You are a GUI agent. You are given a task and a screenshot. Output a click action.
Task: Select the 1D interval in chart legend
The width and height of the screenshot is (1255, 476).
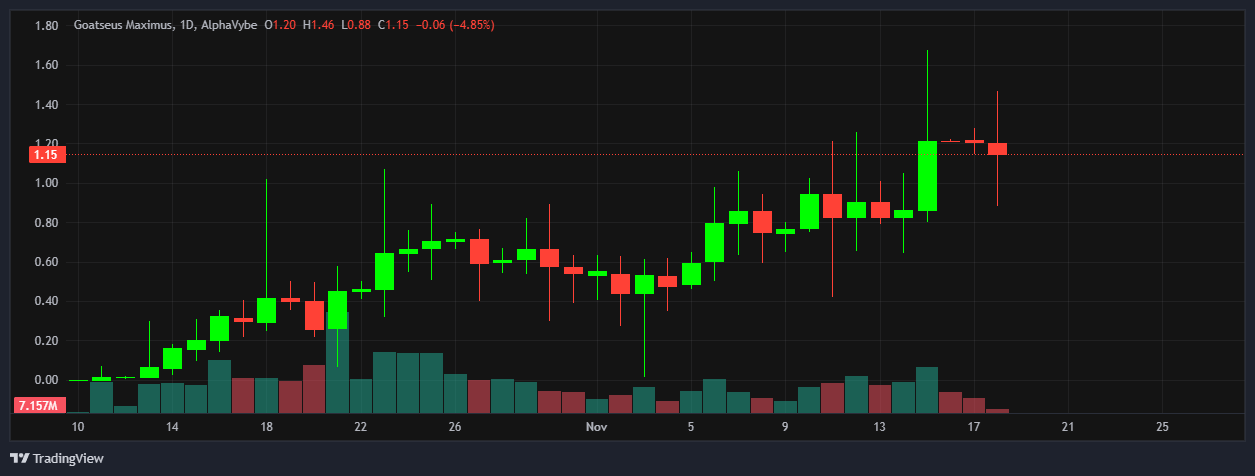[x=184, y=24]
